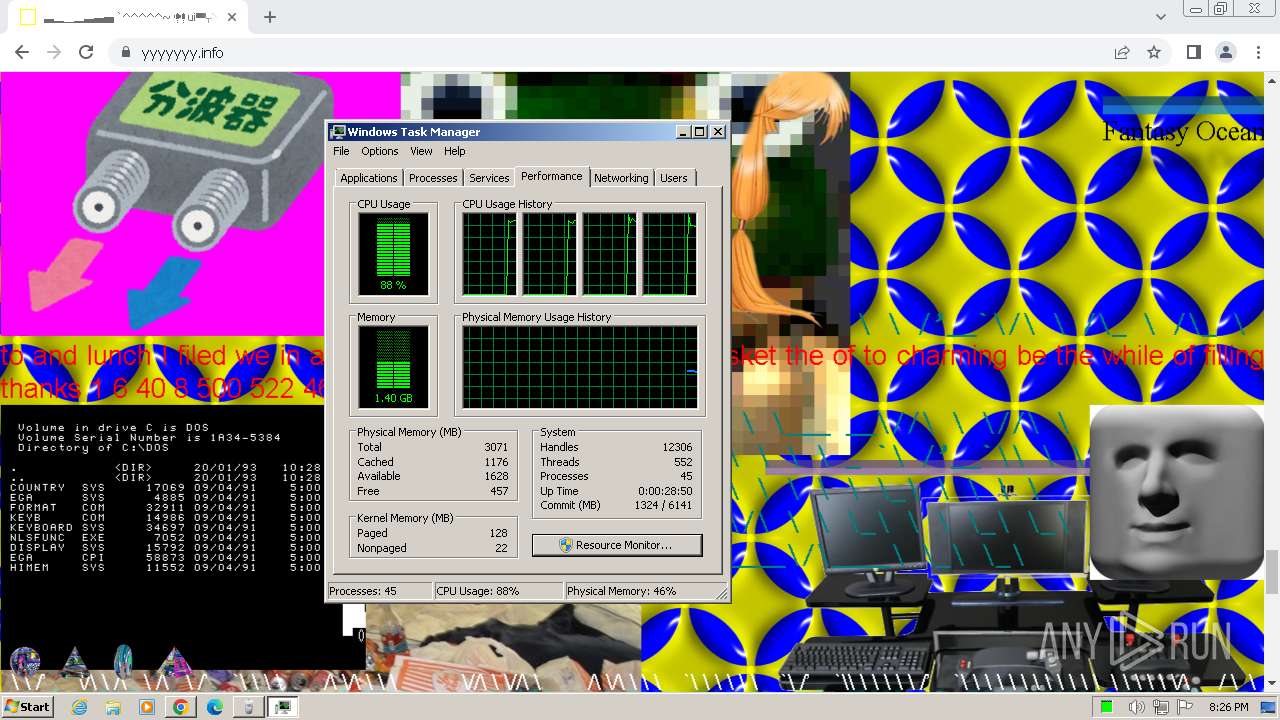This screenshot has width=1280, height=720.
Task: Click the Task Manager title bar icon
Action: [x=338, y=132]
